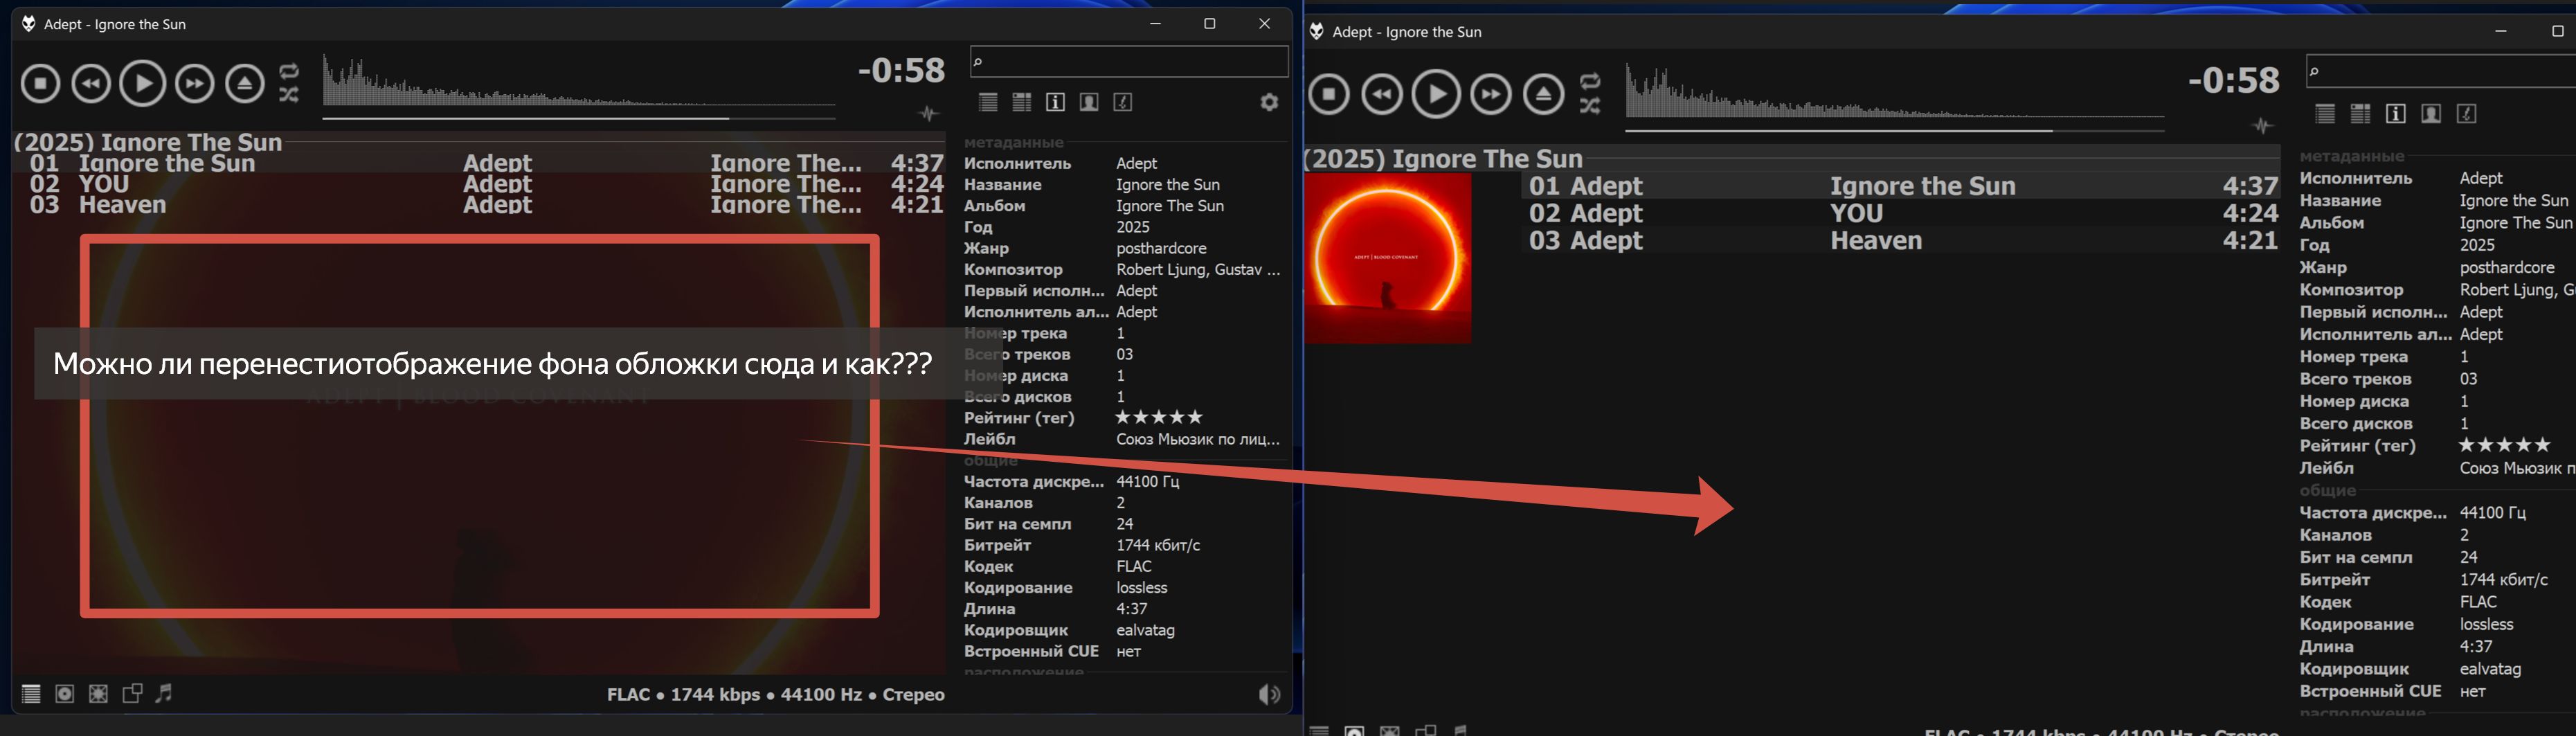Select the info 'i' panel icon, left window
The width and height of the screenshot is (2576, 736).
coord(1055,102)
